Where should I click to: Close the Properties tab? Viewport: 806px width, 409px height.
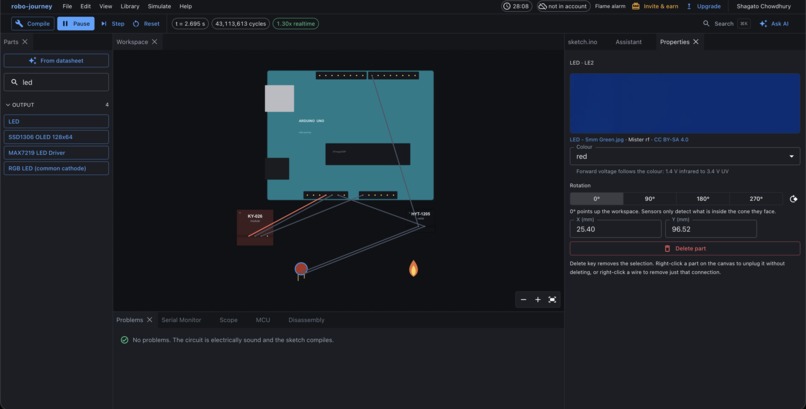tap(696, 42)
